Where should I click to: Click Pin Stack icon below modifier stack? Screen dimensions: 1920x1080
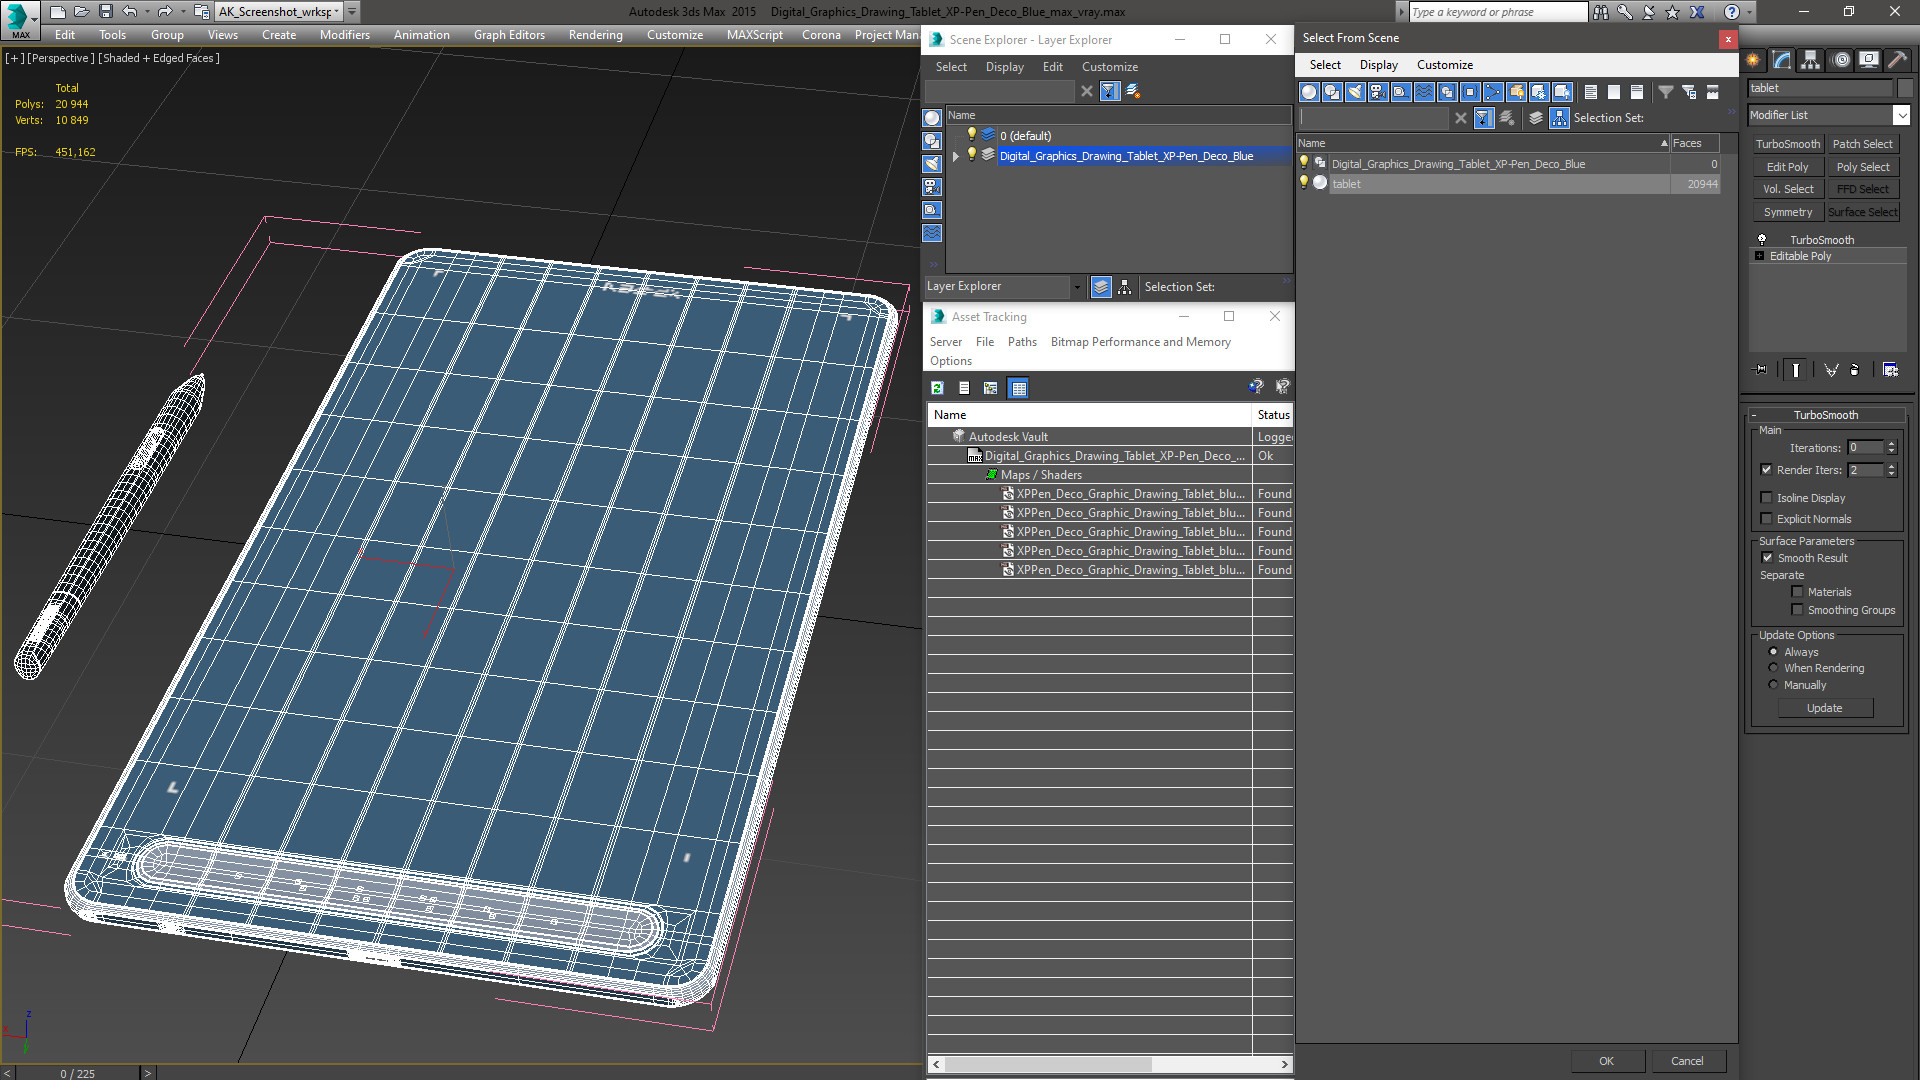[1761, 370]
